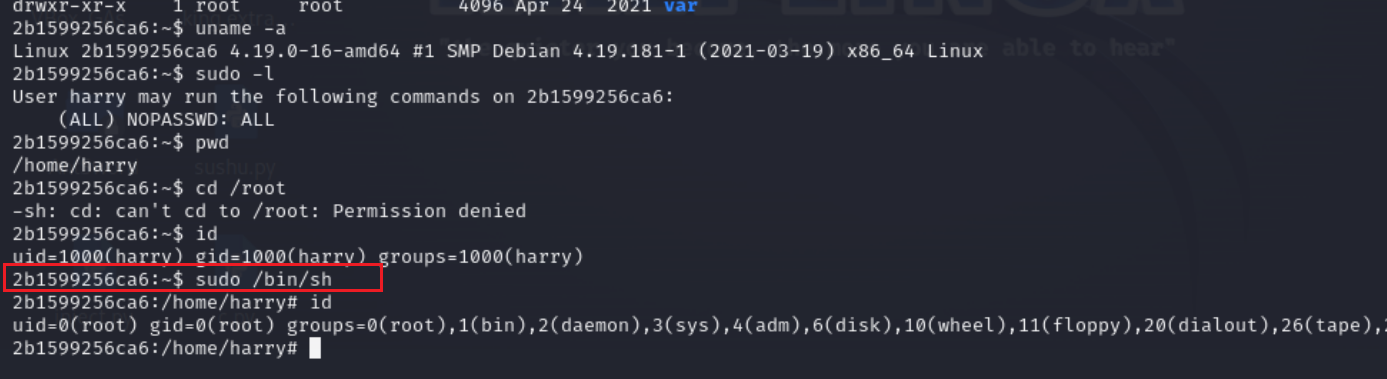Click the 'pwd' command text
This screenshot has width=1387, height=379.
click(212, 142)
